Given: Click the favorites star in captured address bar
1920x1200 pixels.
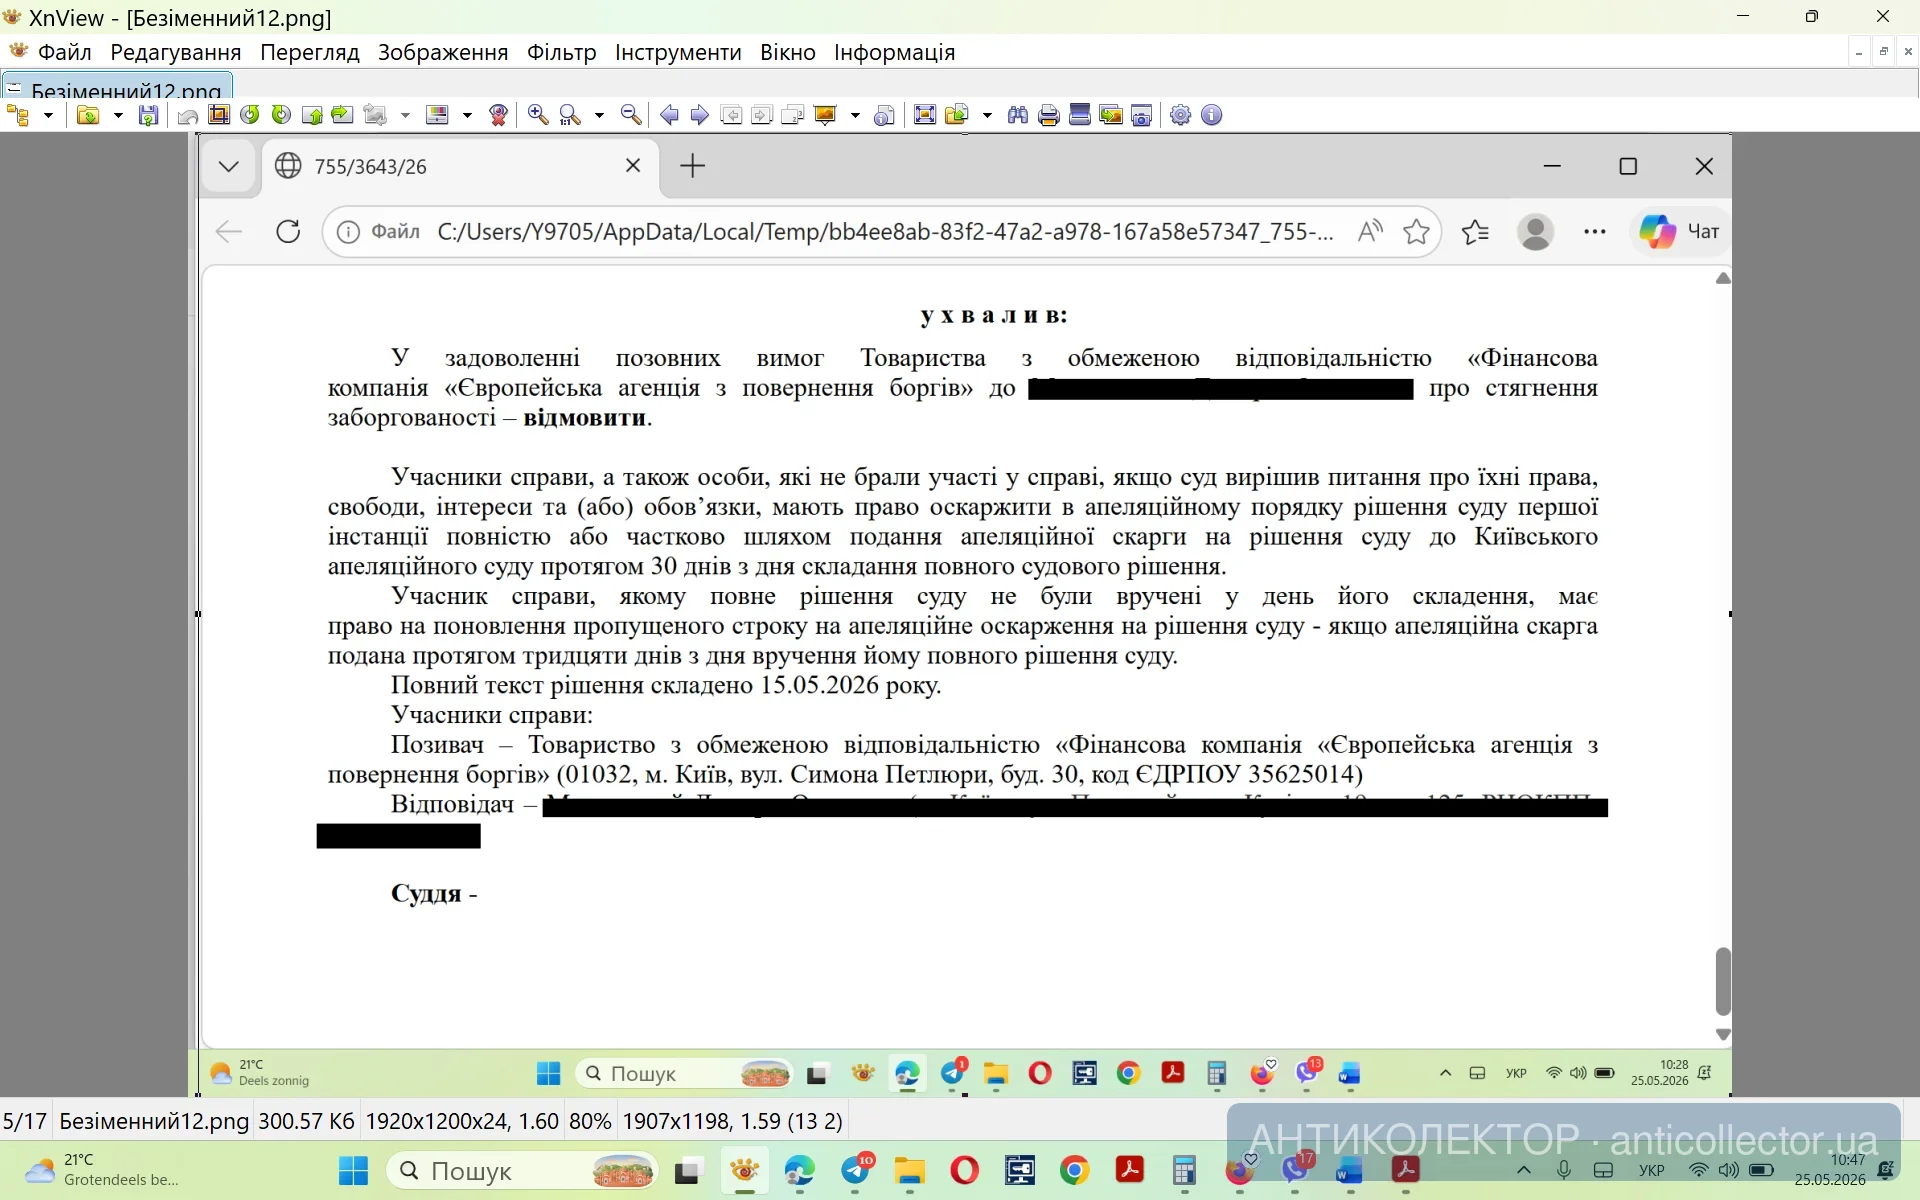Looking at the screenshot, I should tap(1416, 232).
